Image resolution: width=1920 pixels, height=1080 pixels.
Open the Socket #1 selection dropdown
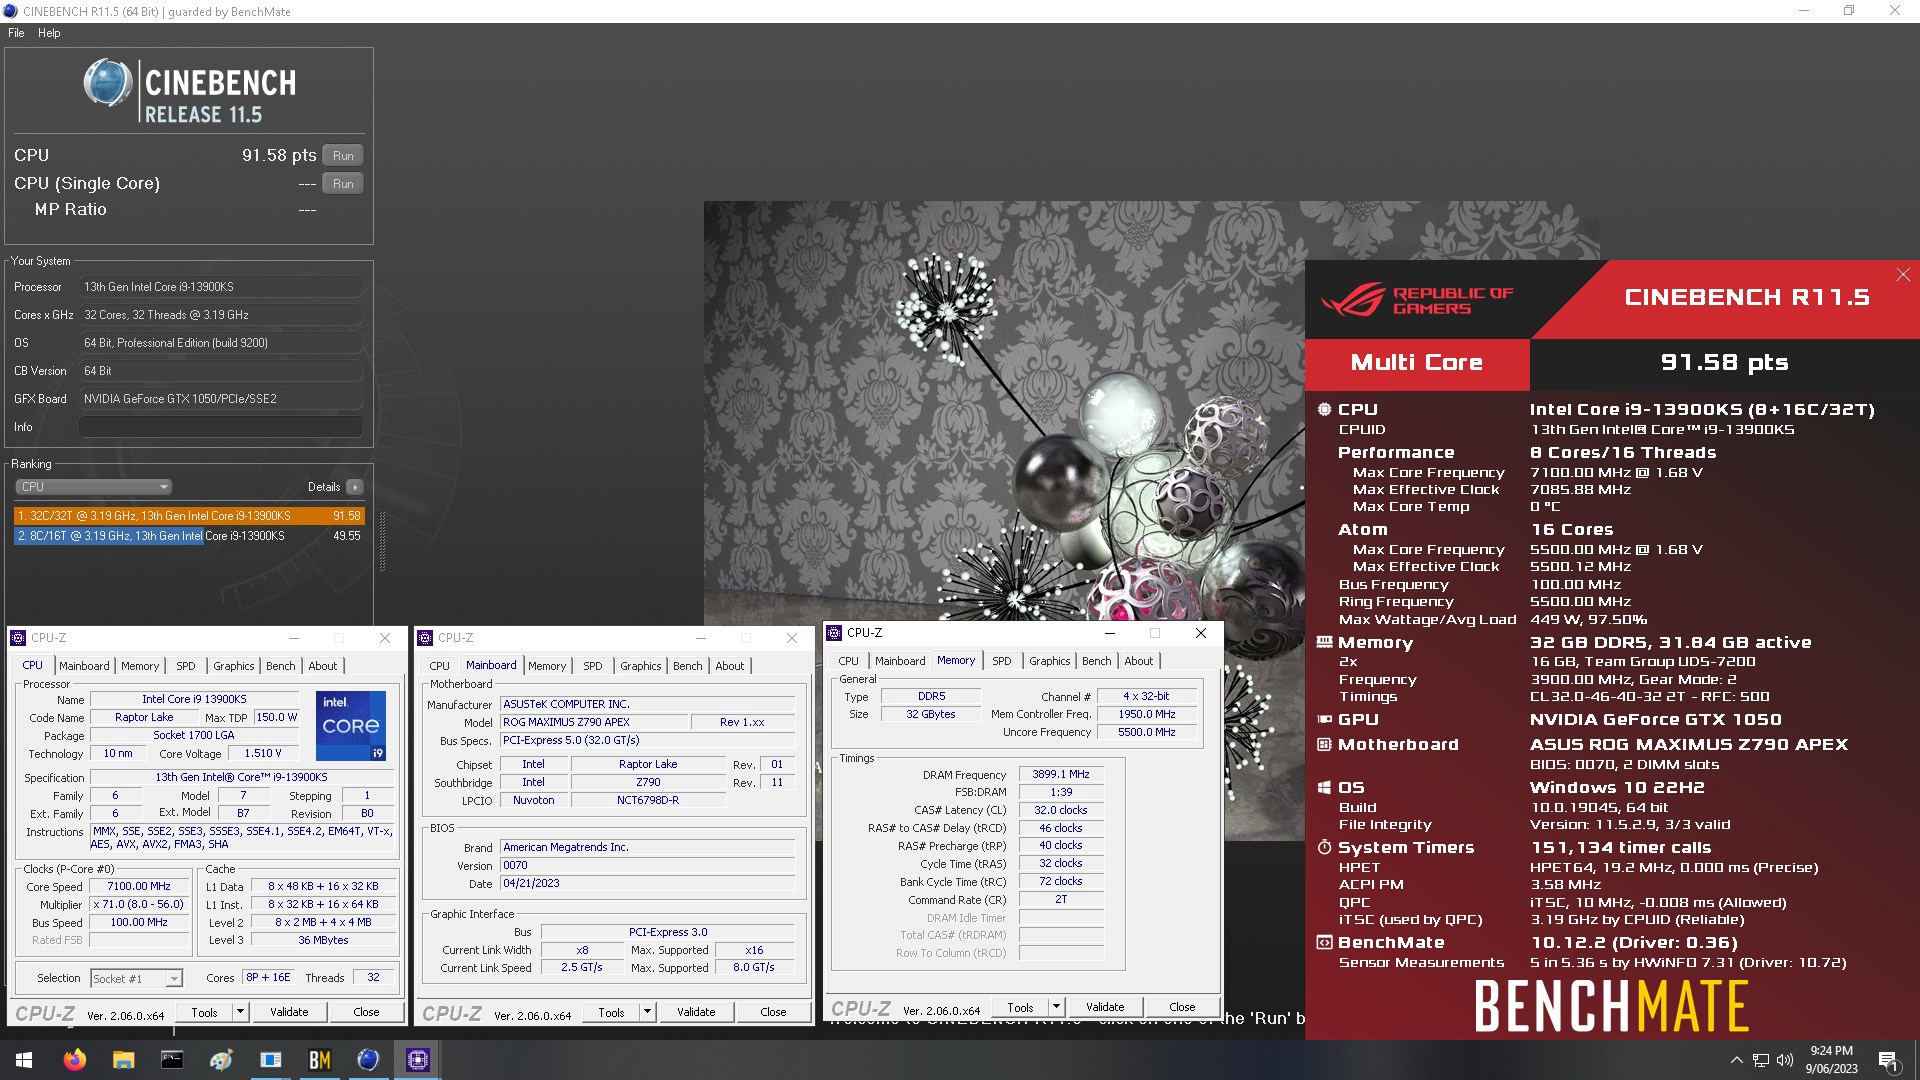click(x=137, y=979)
